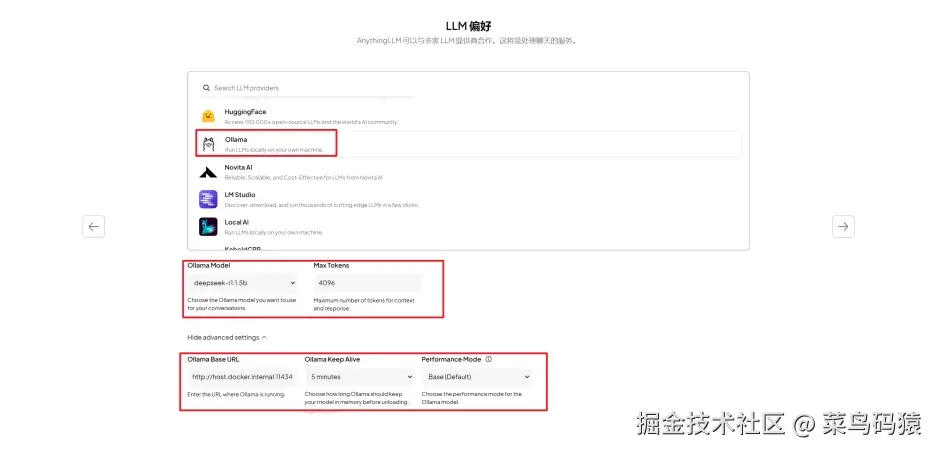Screen dimensions: 937x453
Task: Click the HuggingFace emoji logo icon
Action: click(x=208, y=116)
